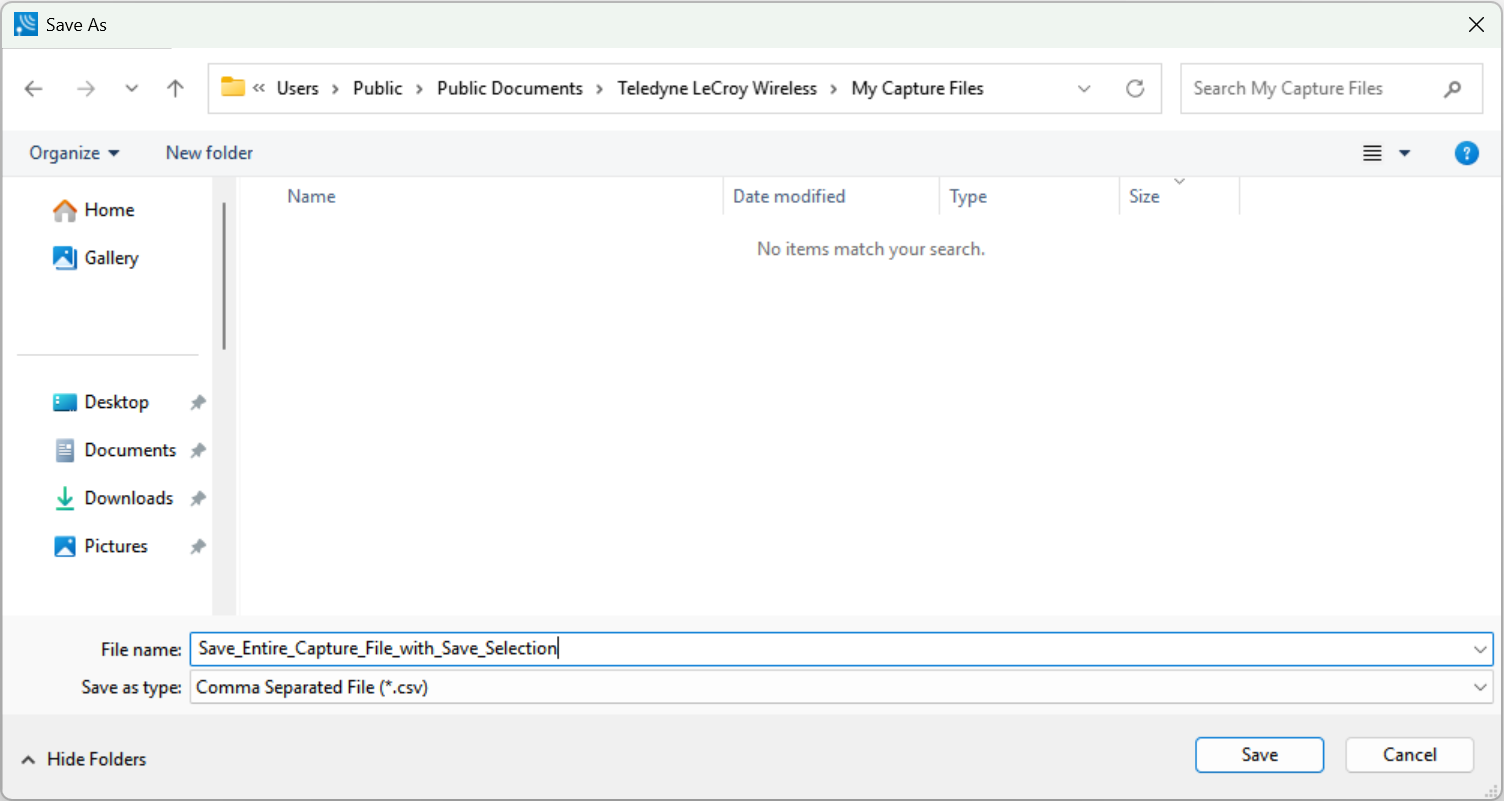
Task: Open the view options dropdown arrow
Action: coord(1404,153)
